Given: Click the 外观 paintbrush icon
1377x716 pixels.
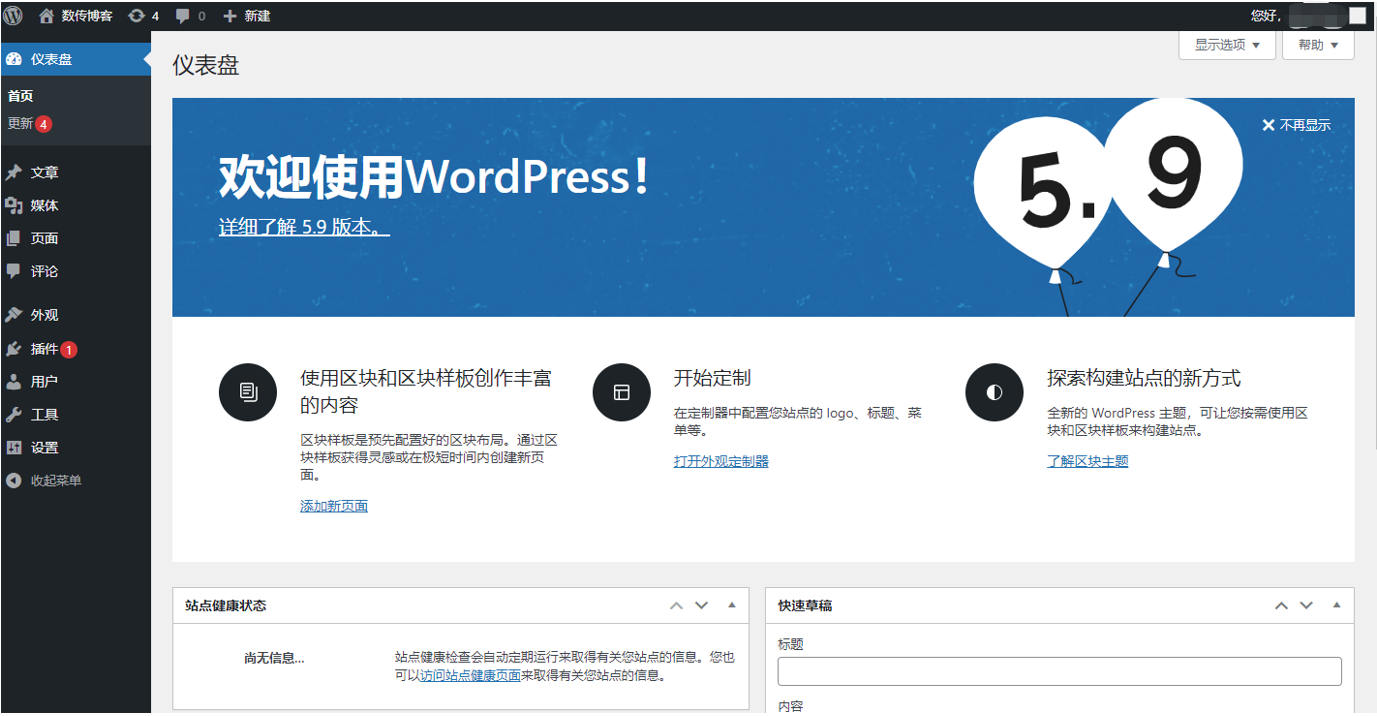Looking at the screenshot, I should click(x=14, y=315).
